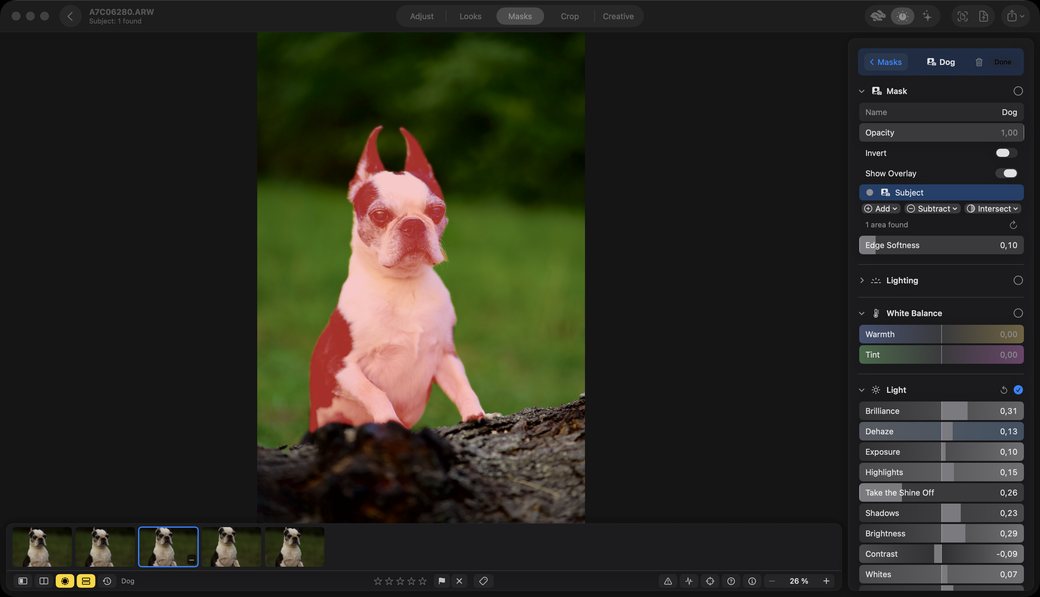Select the fourth filmstrip thumbnail

tap(231, 547)
